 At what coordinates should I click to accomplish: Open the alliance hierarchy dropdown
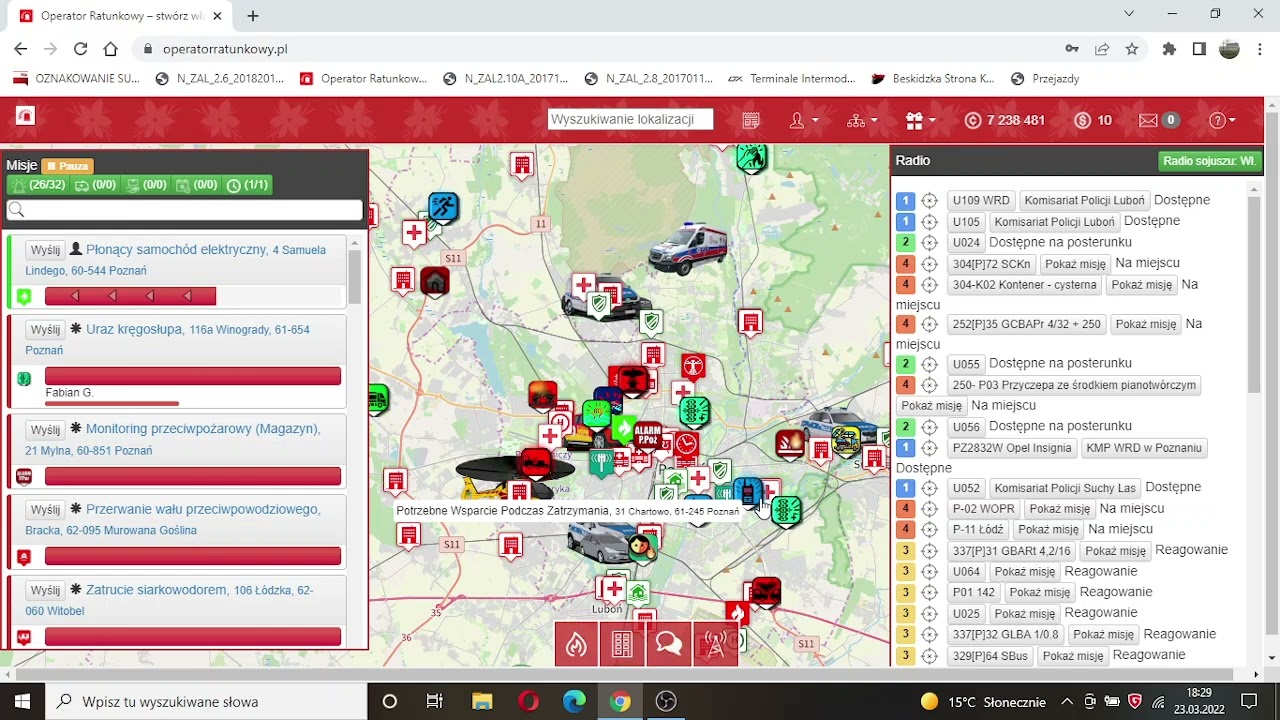tap(861, 120)
